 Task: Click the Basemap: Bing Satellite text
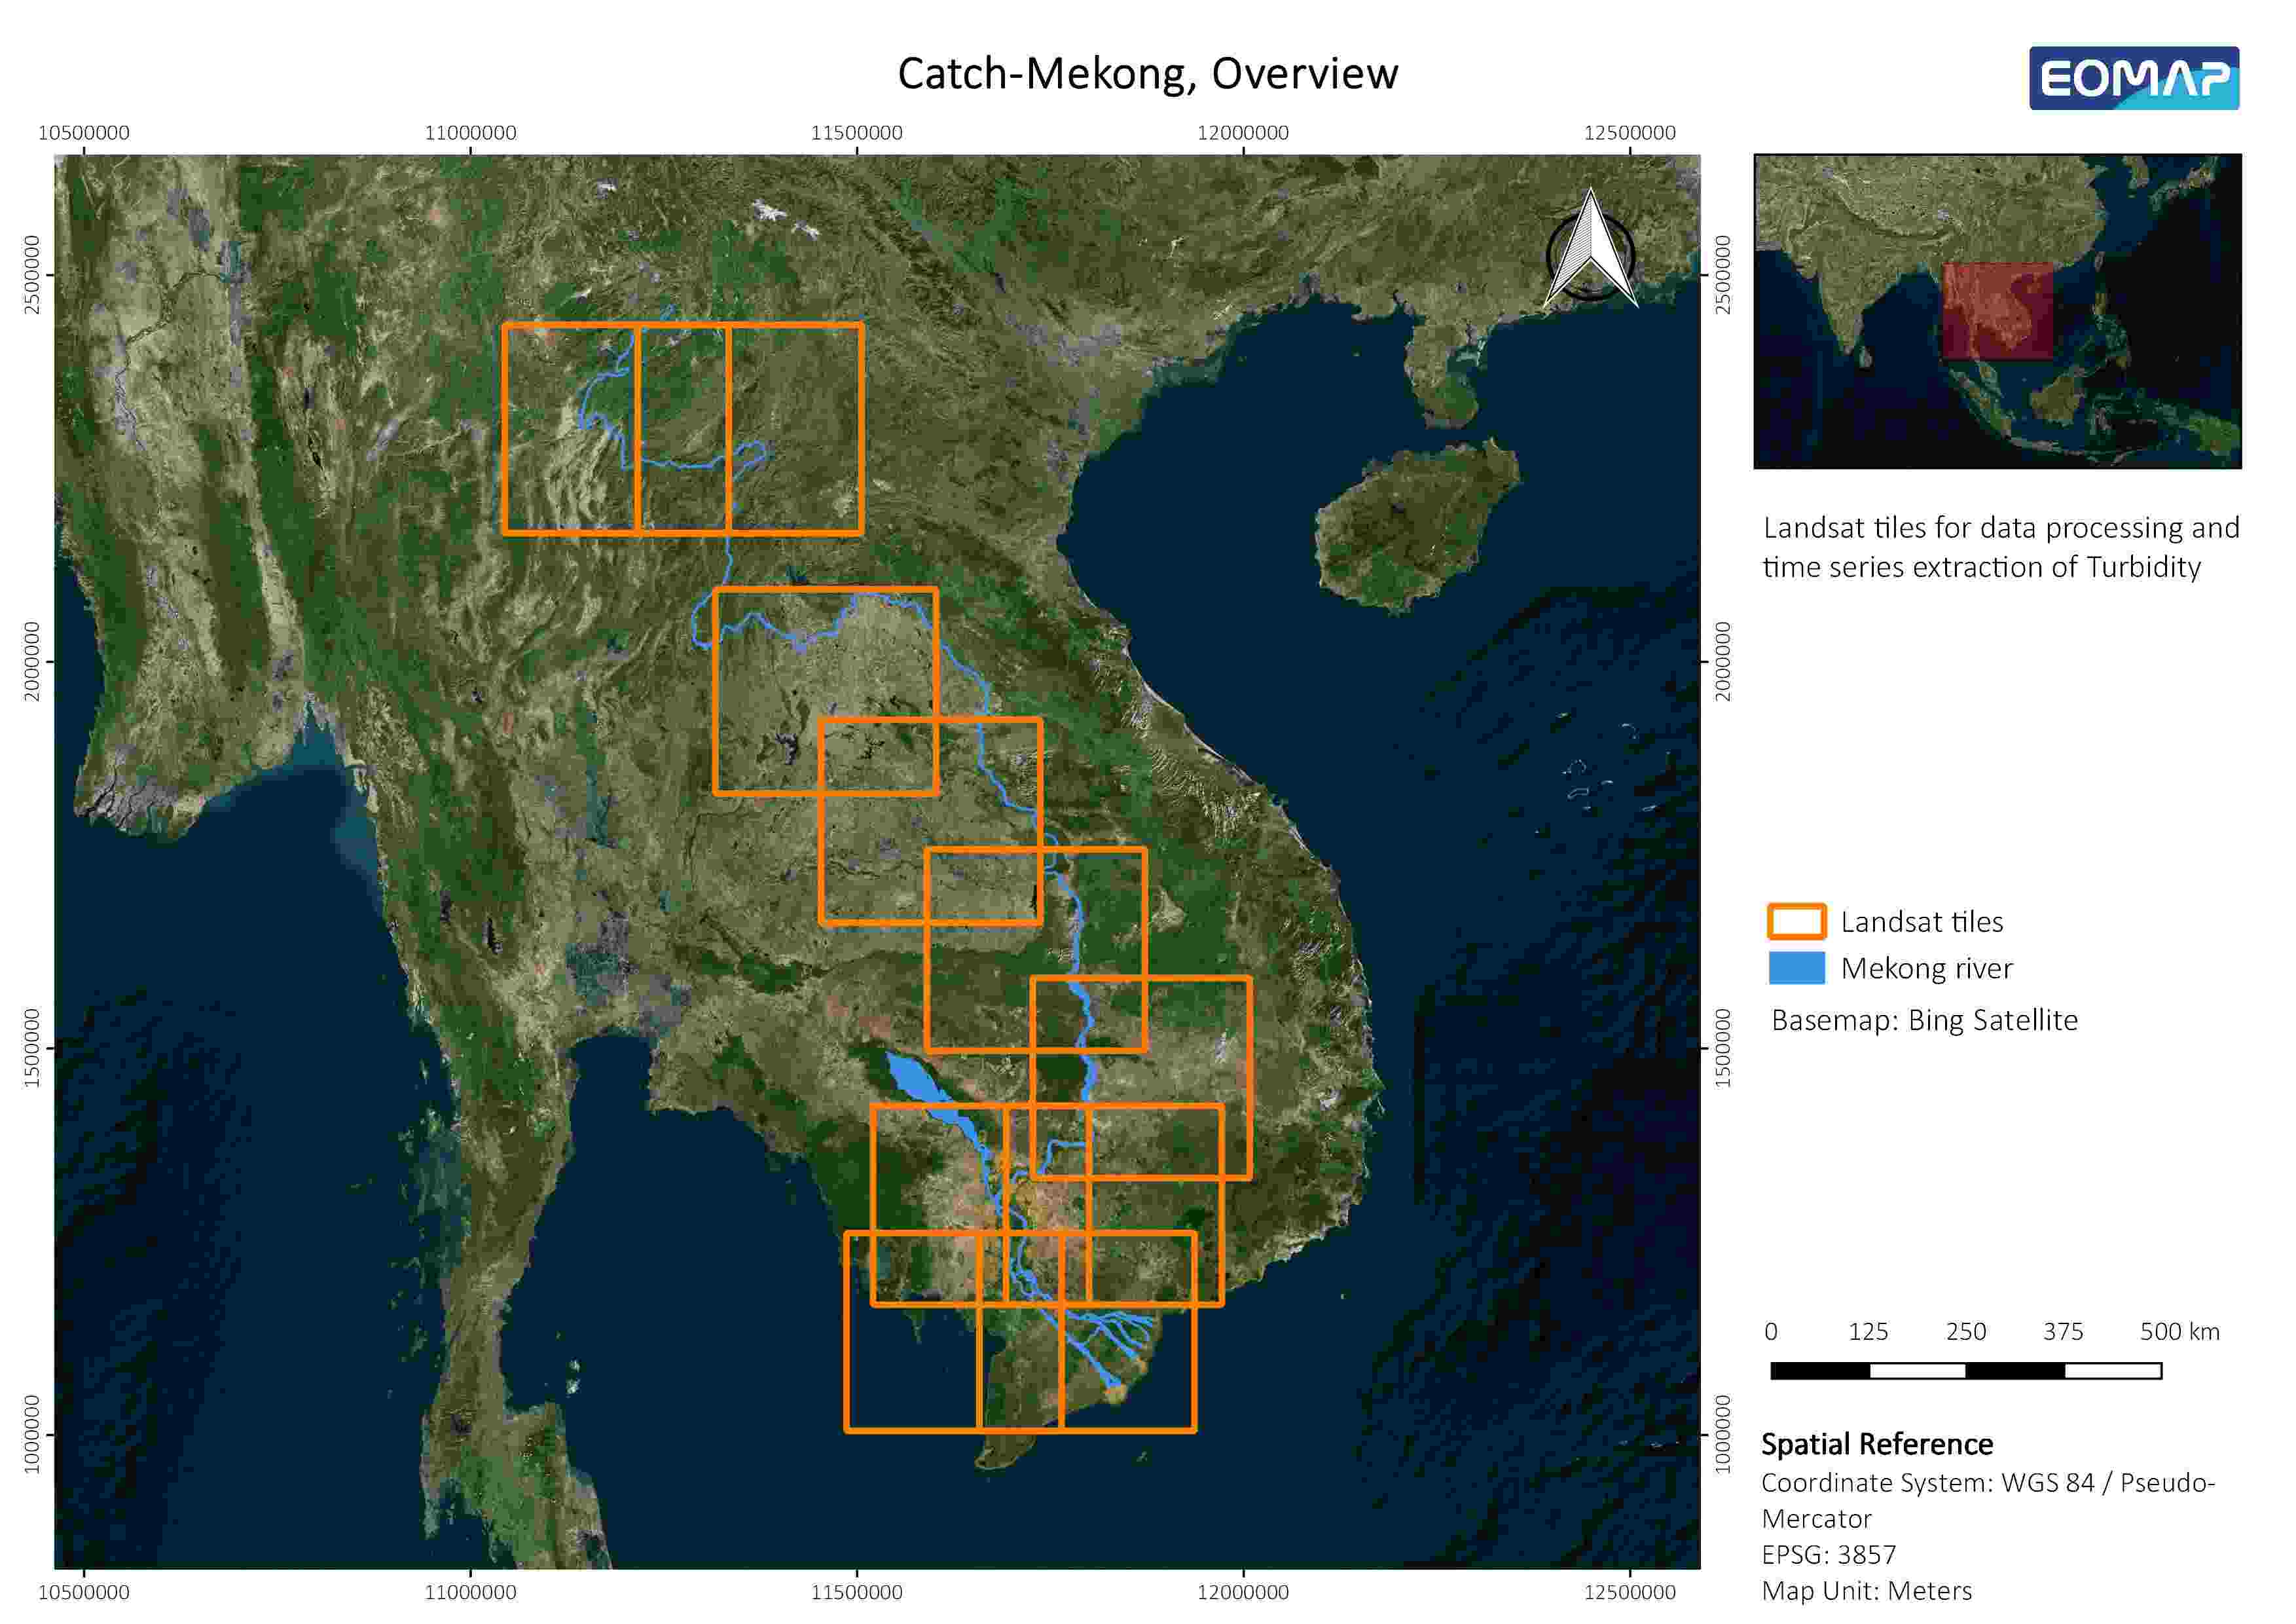coord(1924,1020)
